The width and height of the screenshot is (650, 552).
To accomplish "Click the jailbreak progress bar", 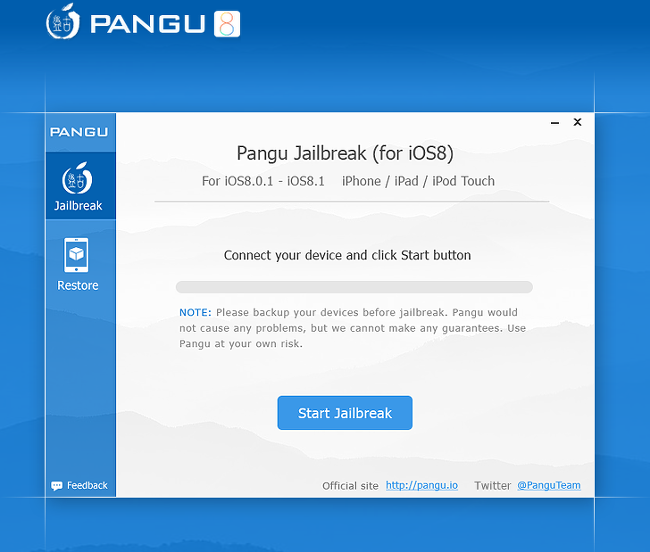I will click(354, 287).
